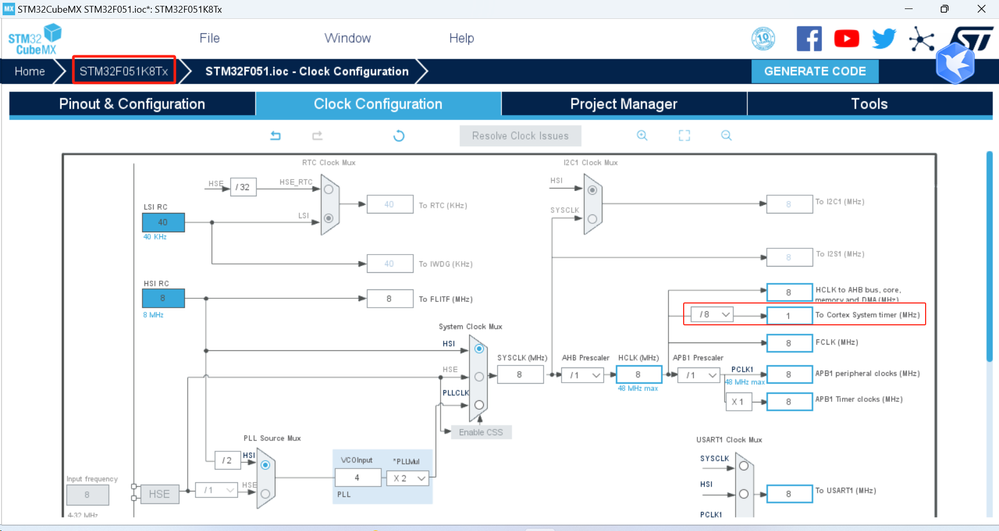The image size is (999, 531).
Task: Click the redo arrow icon
Action: tap(317, 136)
